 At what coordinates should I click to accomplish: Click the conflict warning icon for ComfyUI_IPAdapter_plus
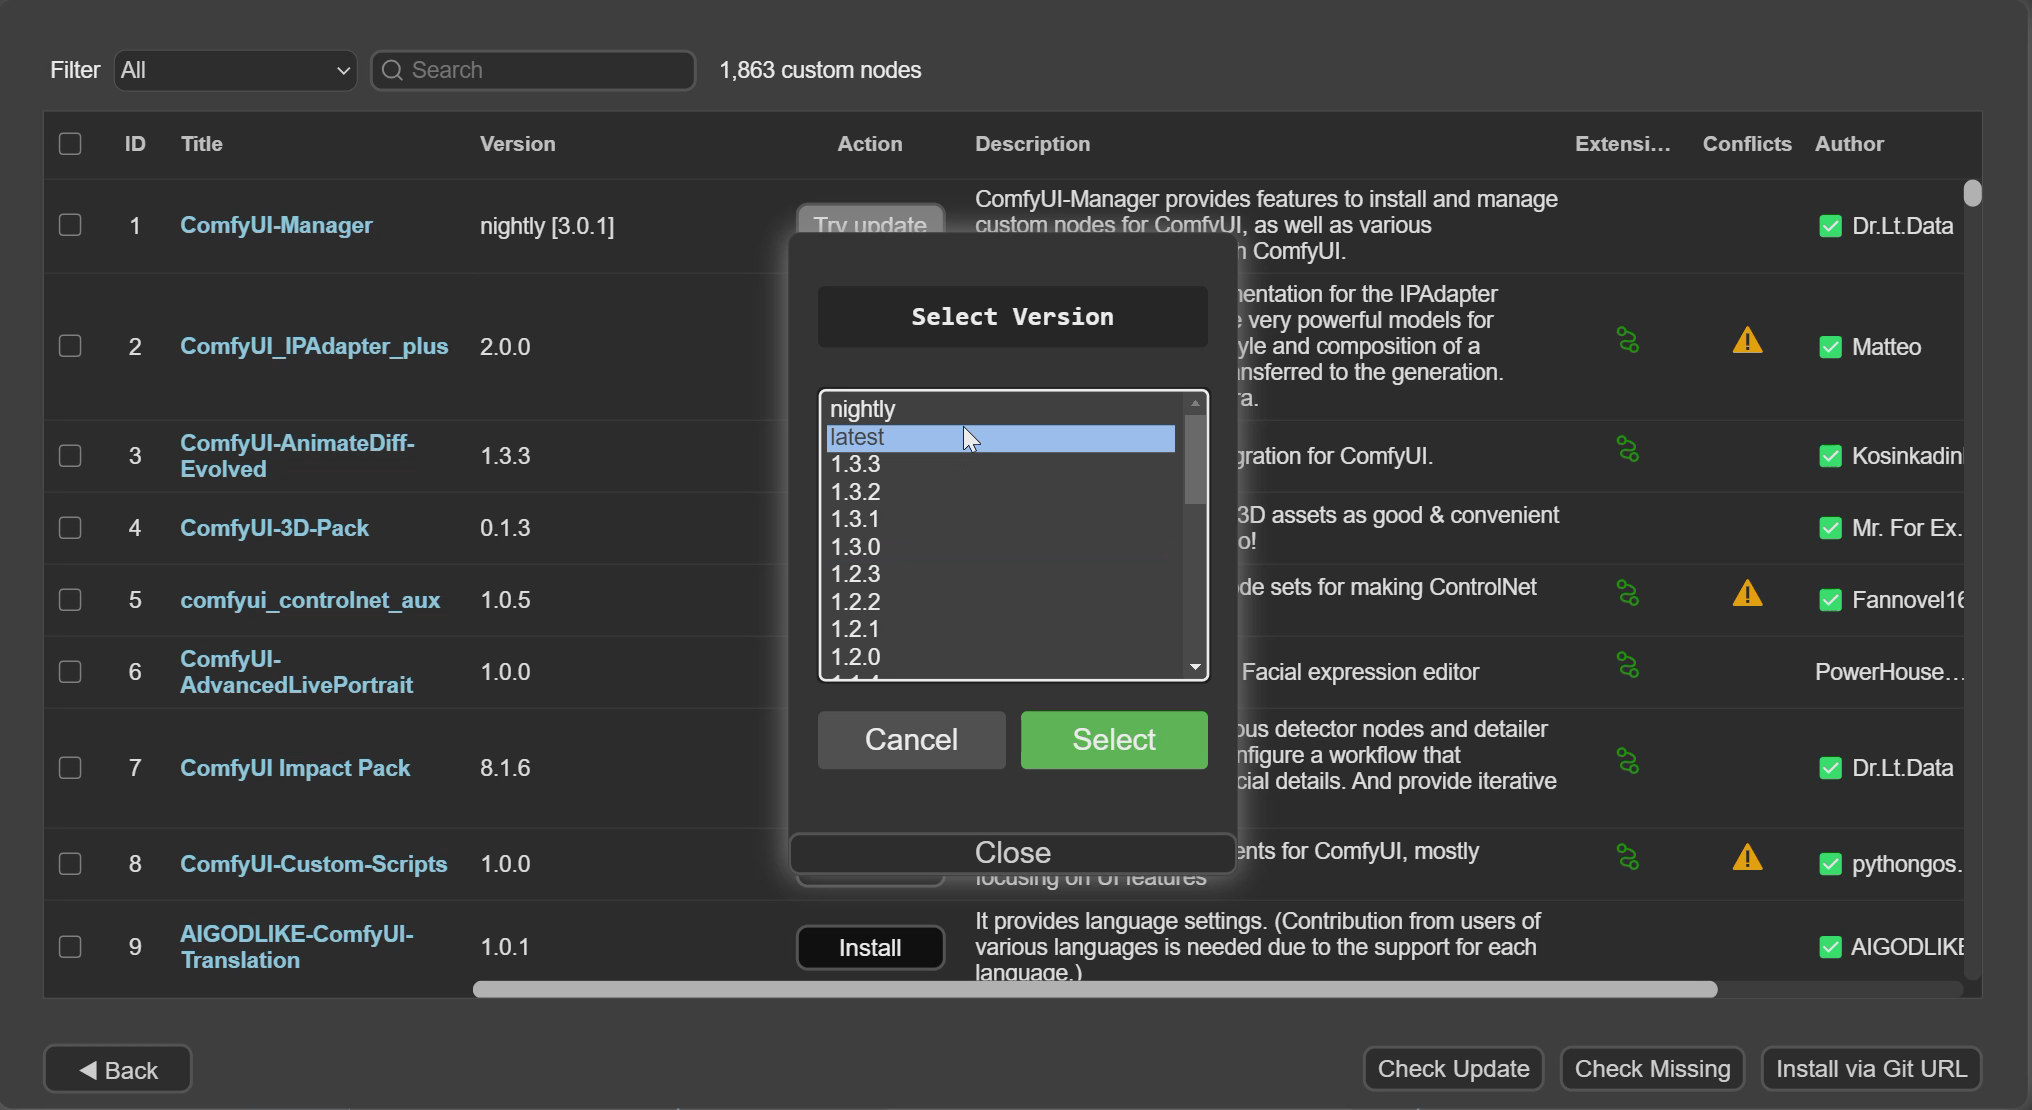[1747, 341]
